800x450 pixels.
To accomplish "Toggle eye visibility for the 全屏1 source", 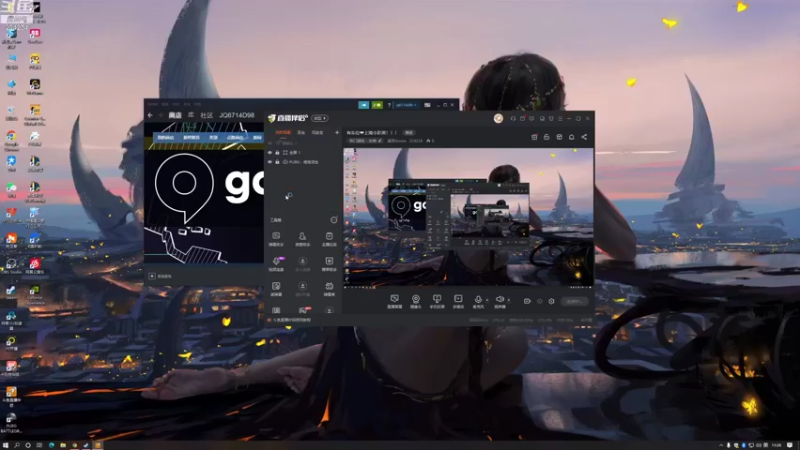I will [x=270, y=153].
